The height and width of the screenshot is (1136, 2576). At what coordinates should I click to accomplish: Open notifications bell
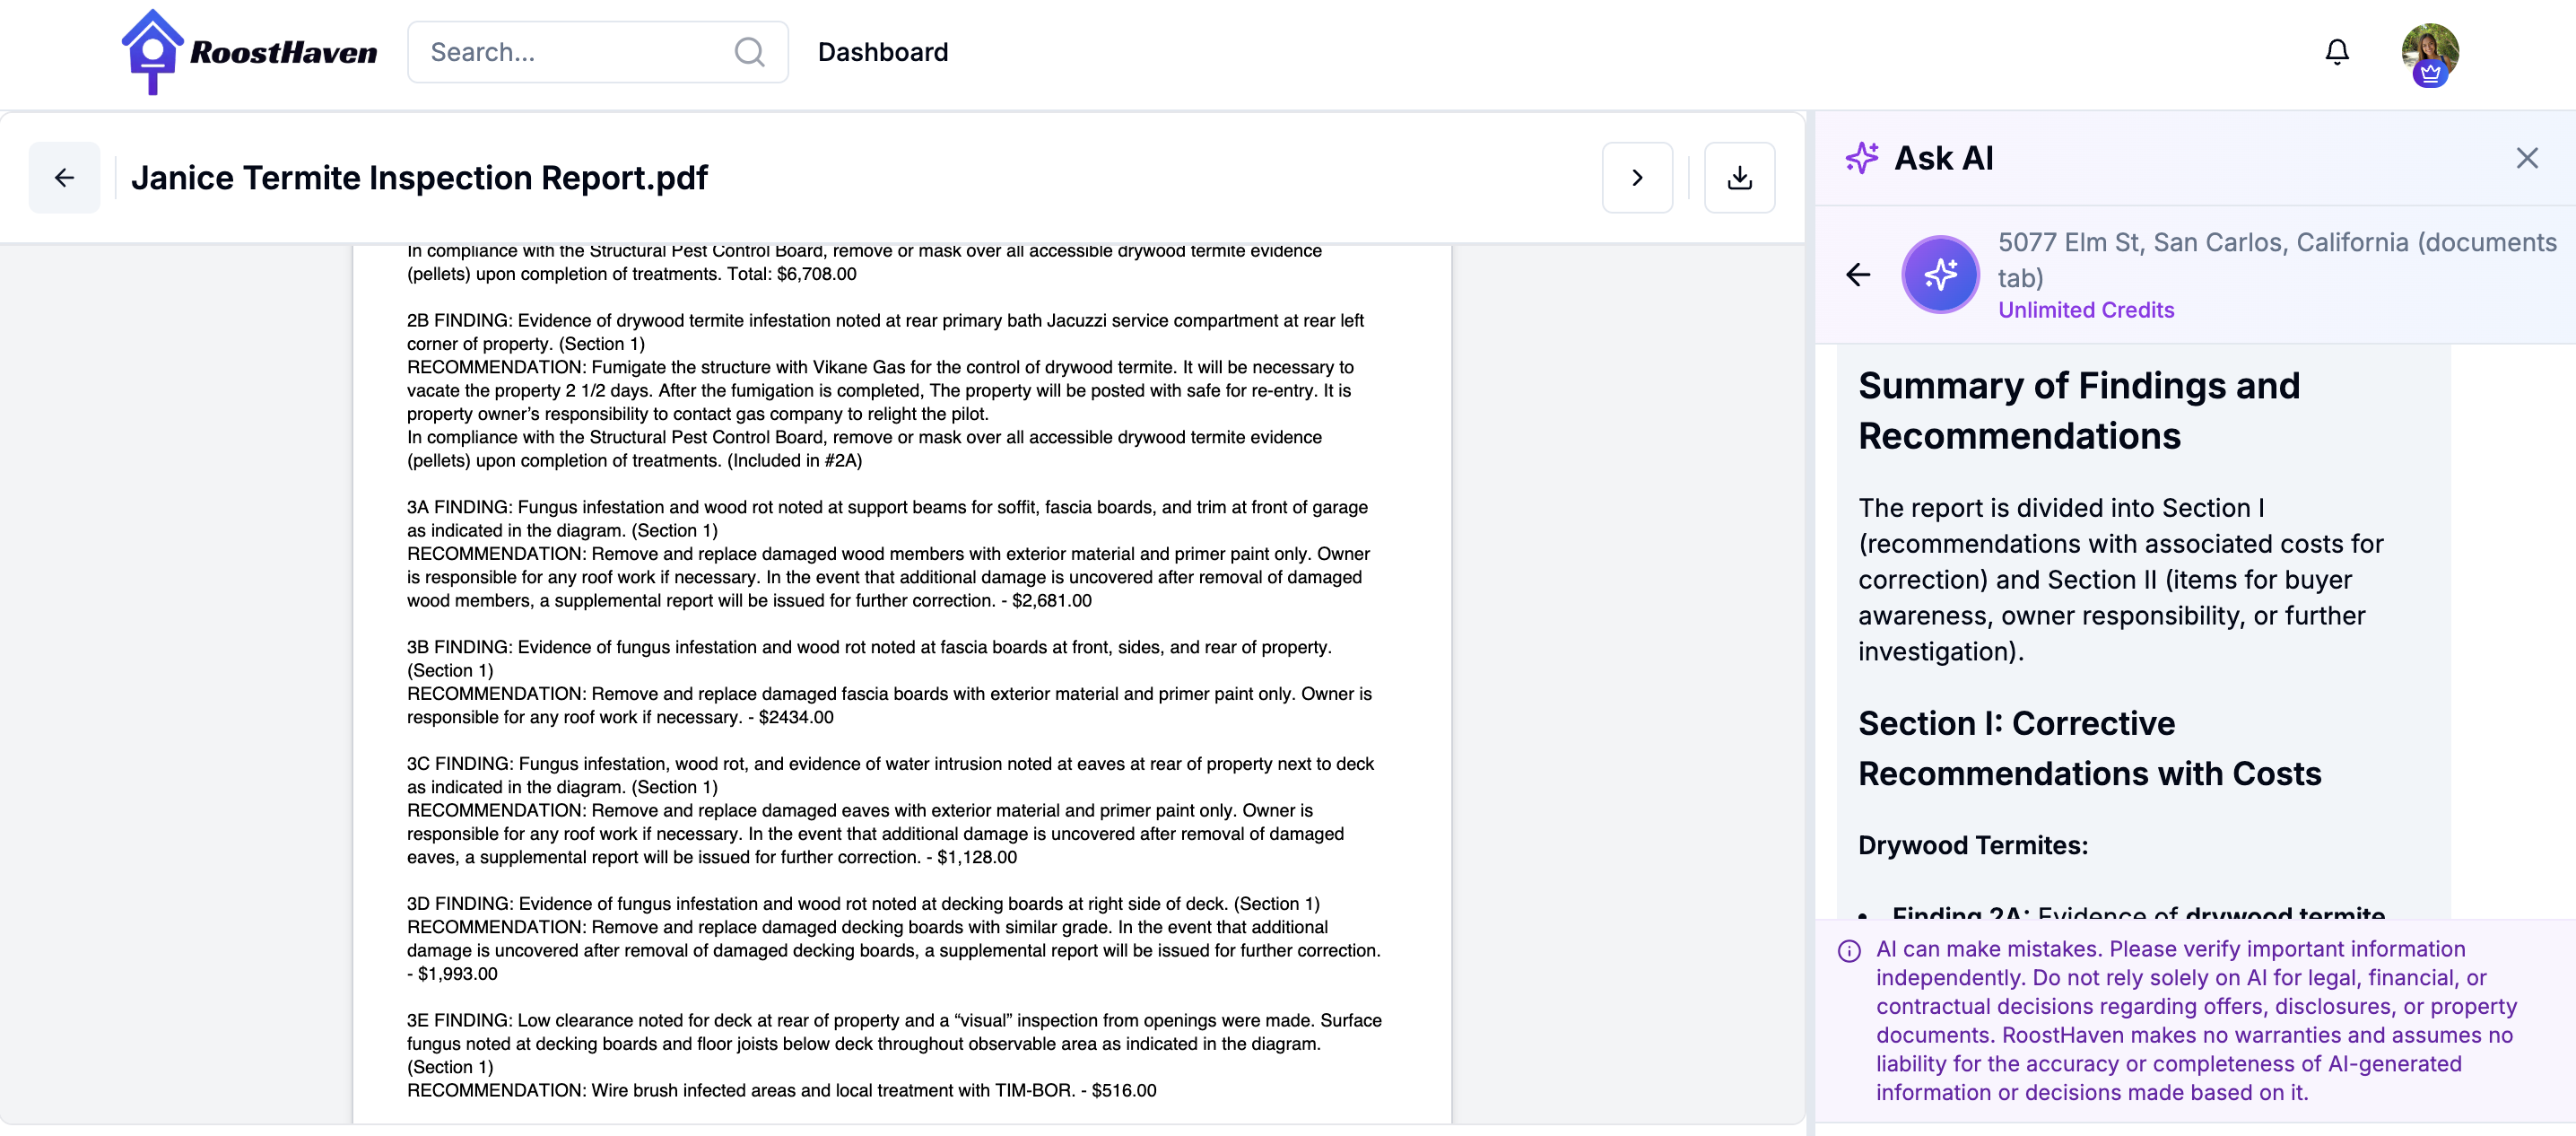2336,52
